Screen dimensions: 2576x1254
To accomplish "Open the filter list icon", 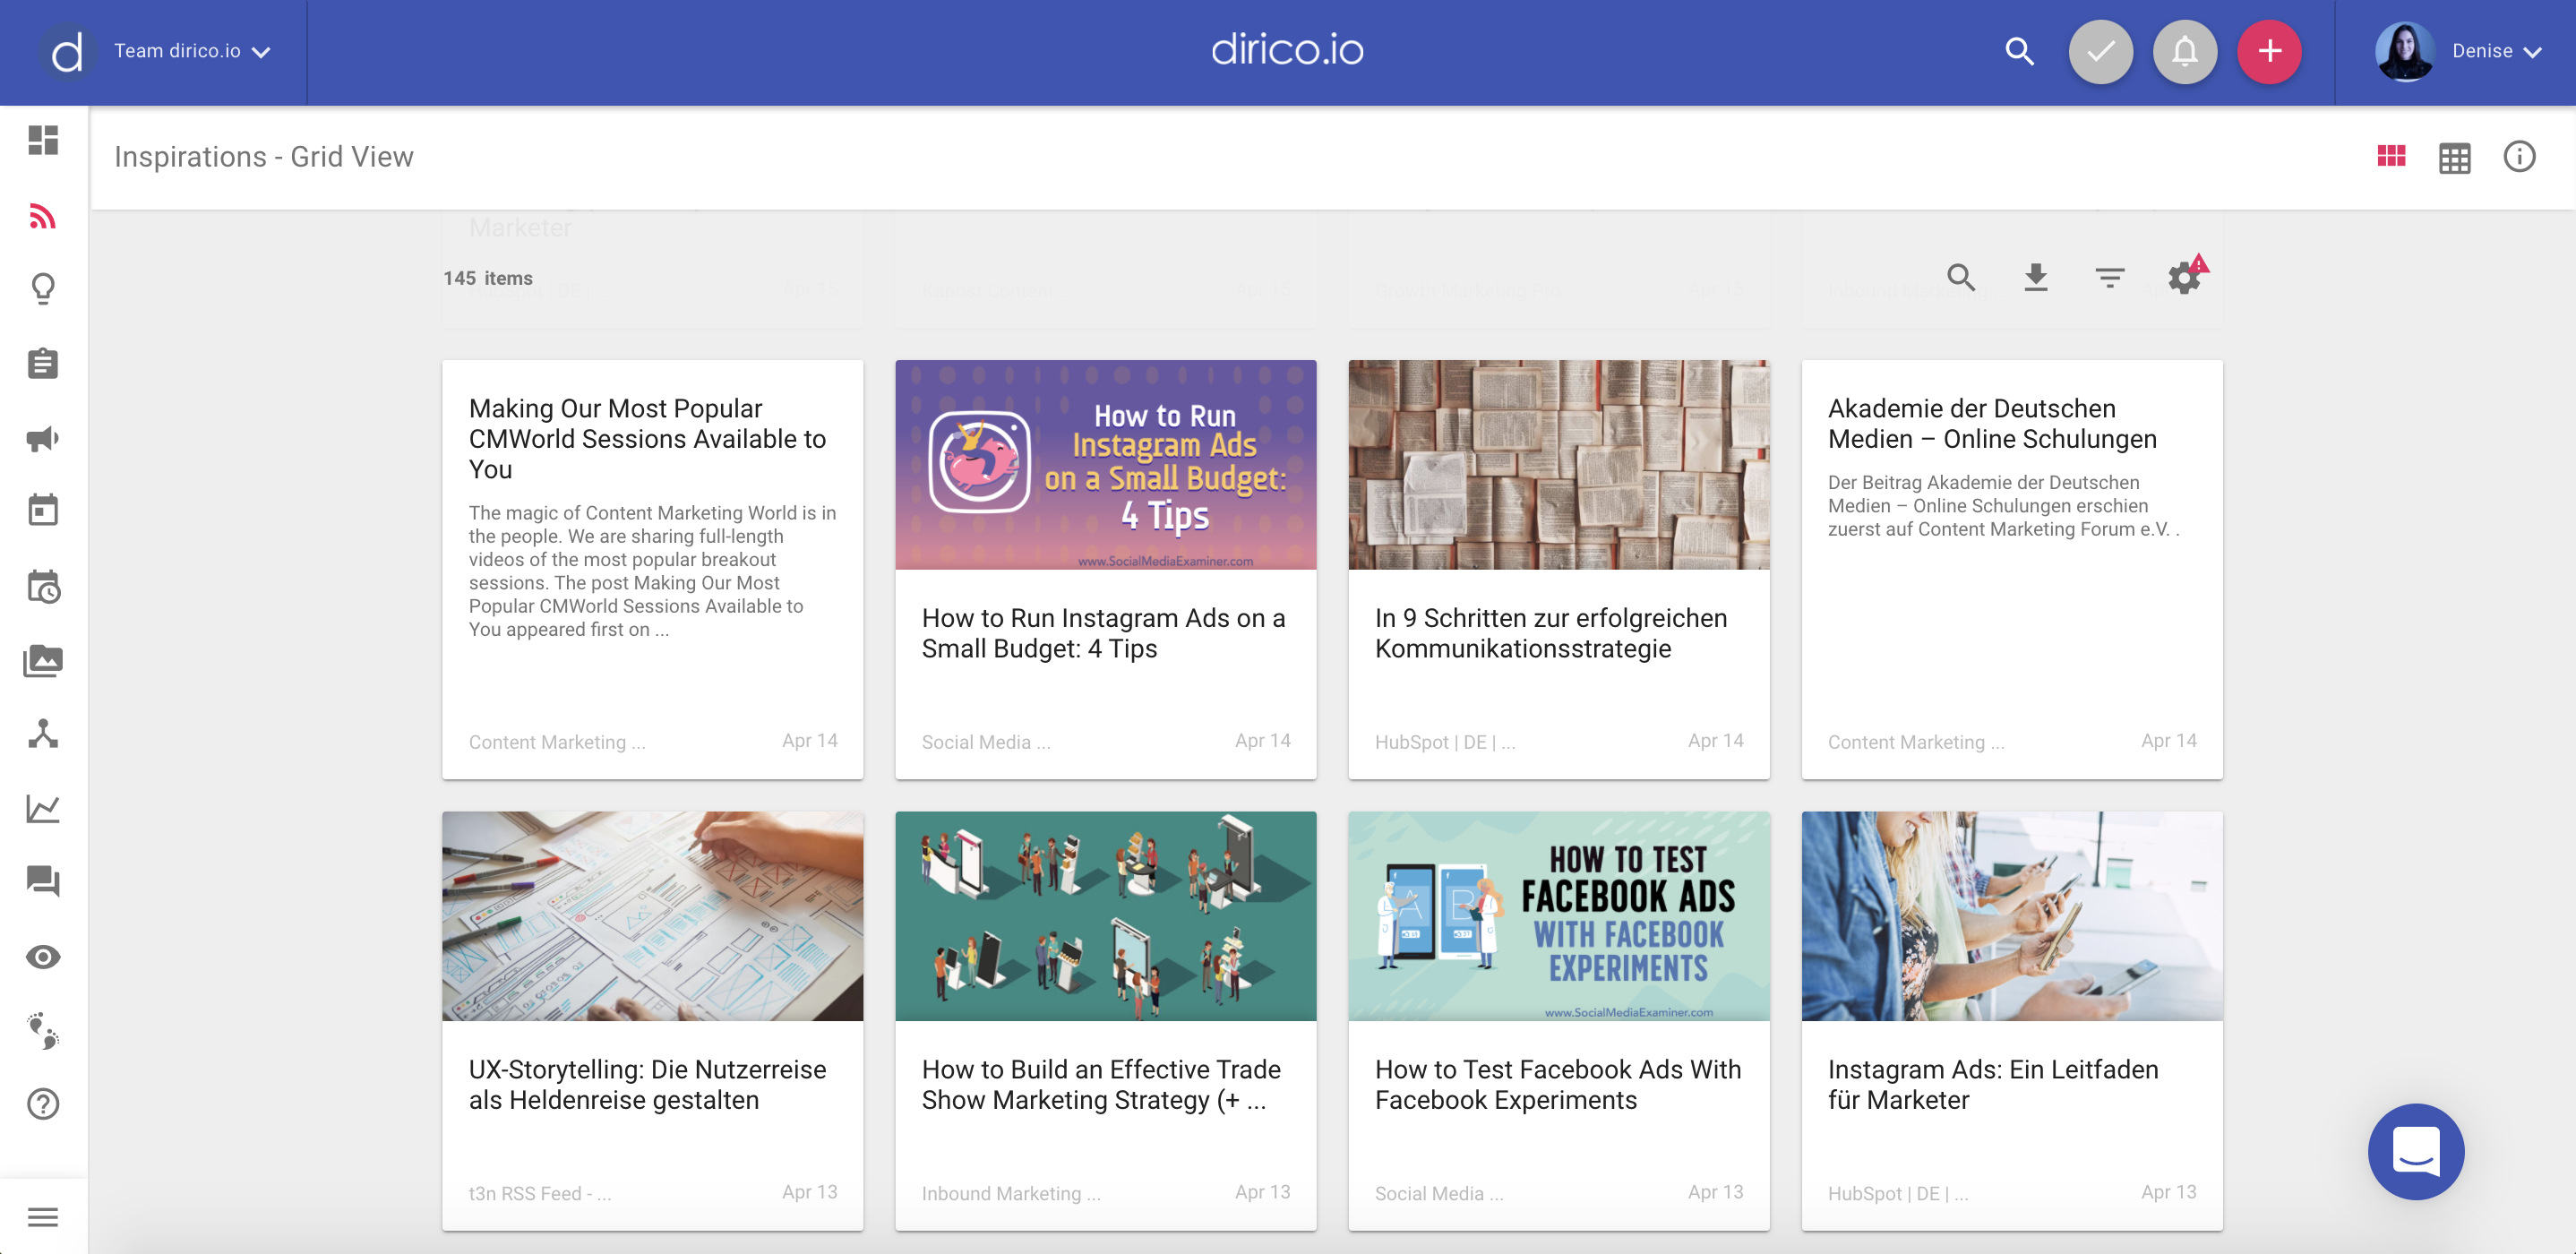I will click(2109, 277).
